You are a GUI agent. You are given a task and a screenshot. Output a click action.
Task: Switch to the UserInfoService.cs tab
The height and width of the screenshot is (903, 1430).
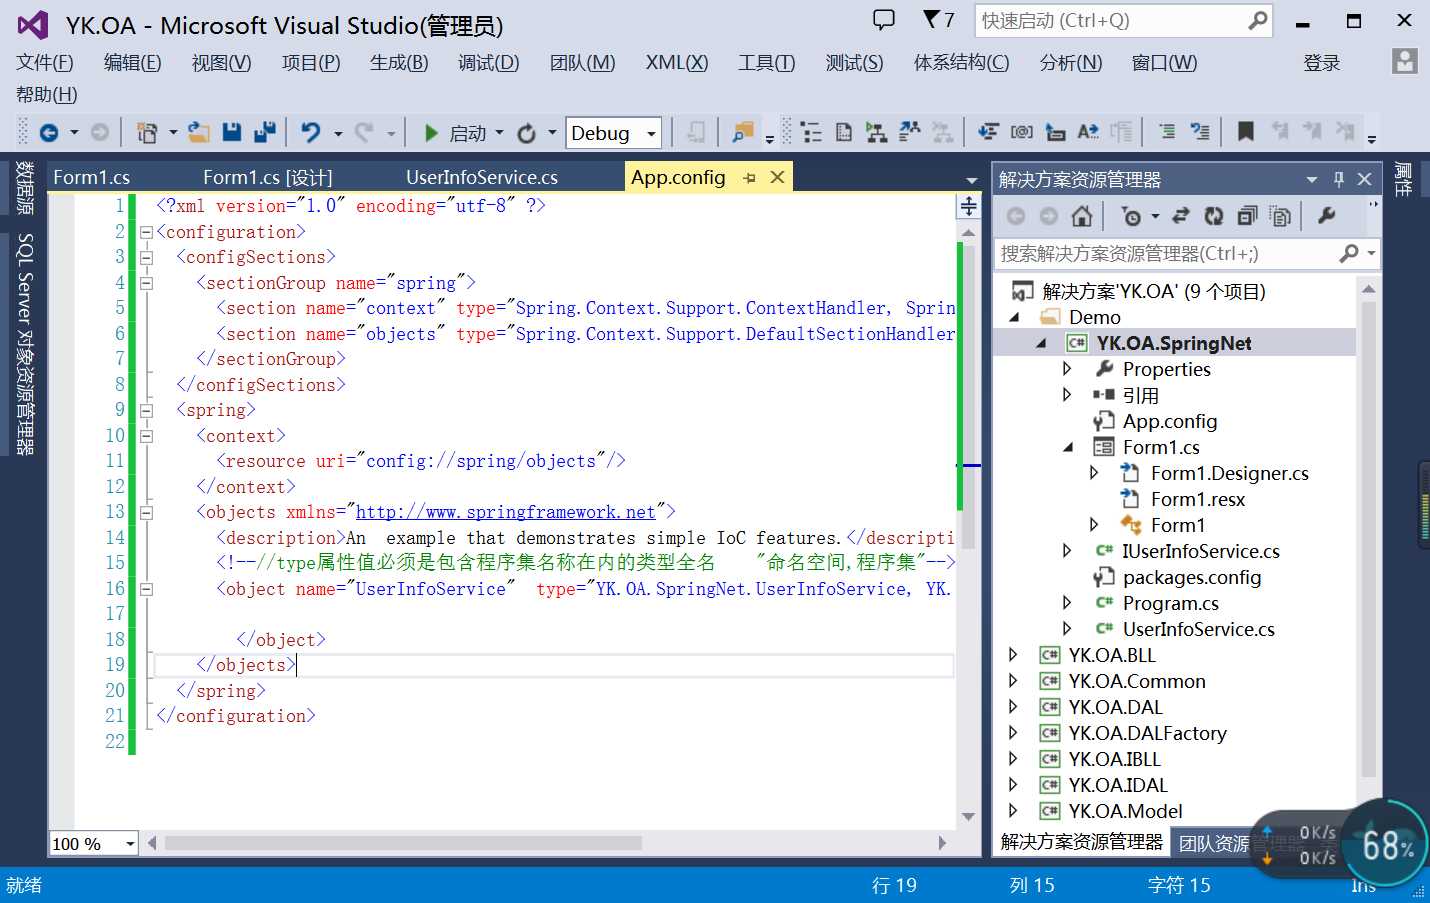(x=482, y=177)
